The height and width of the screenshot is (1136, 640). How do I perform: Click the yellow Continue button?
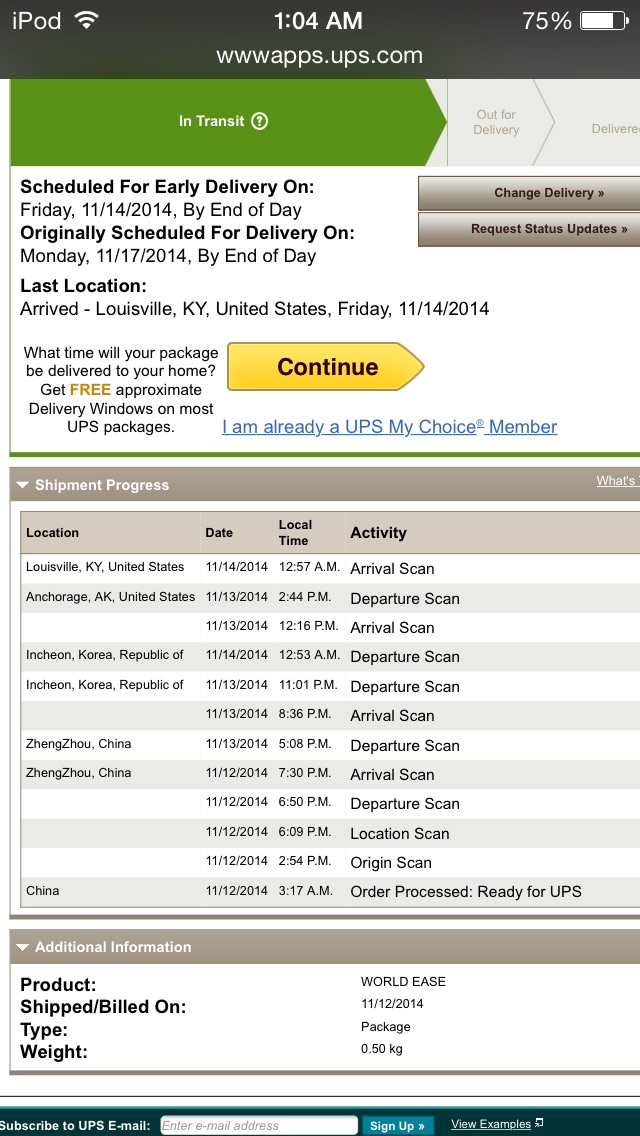tap(325, 367)
